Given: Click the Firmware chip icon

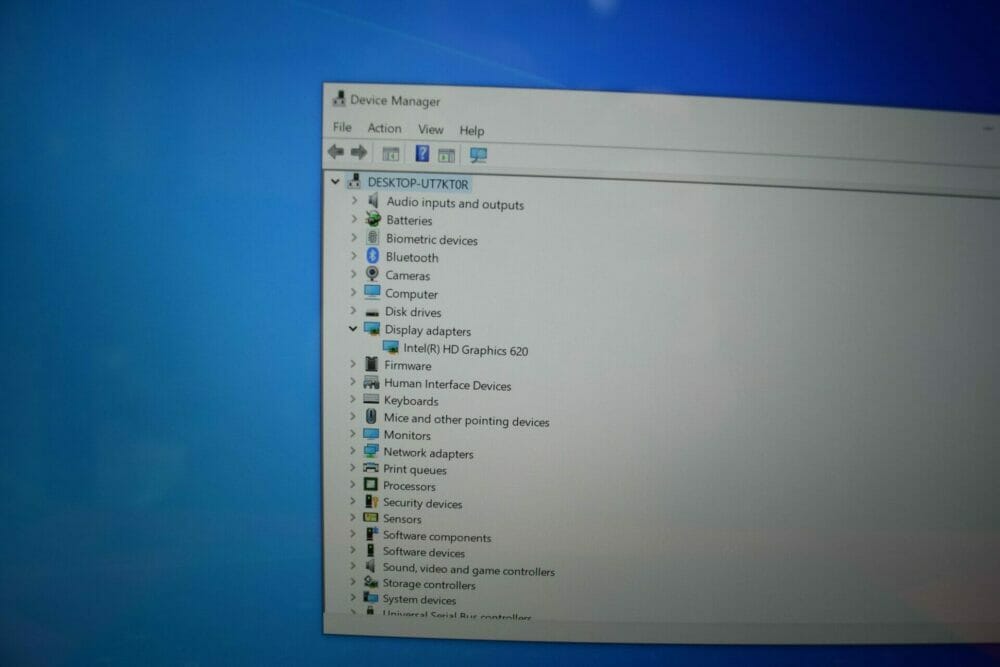Looking at the screenshot, I should click(372, 364).
